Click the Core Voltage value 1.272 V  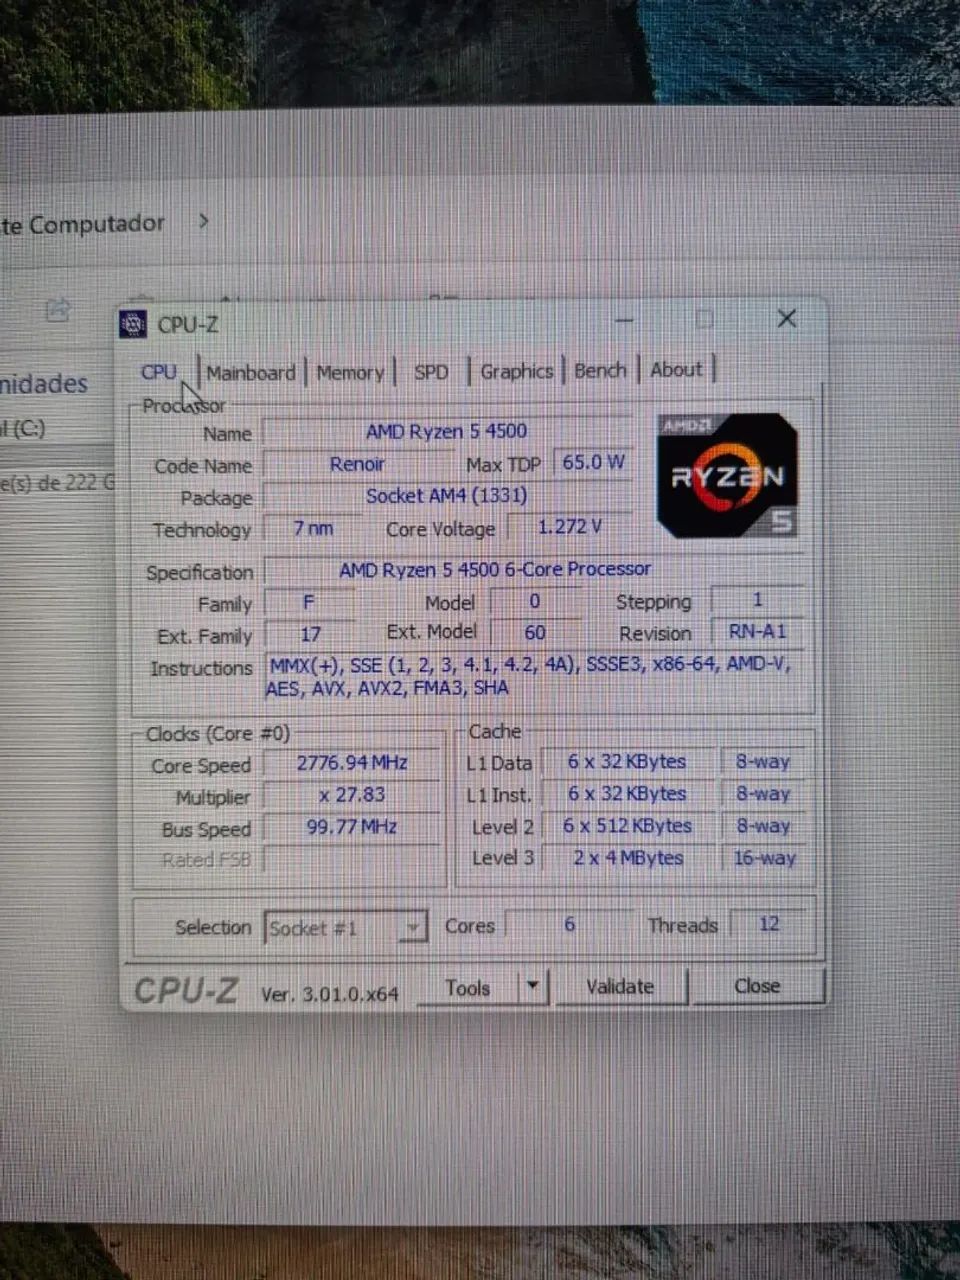(569, 526)
